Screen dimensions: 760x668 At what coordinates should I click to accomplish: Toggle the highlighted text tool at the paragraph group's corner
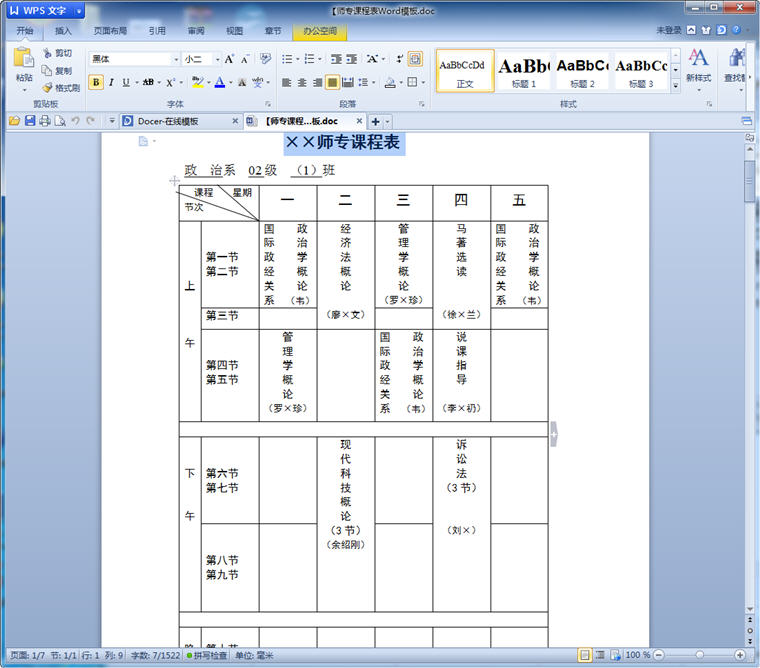pos(415,59)
